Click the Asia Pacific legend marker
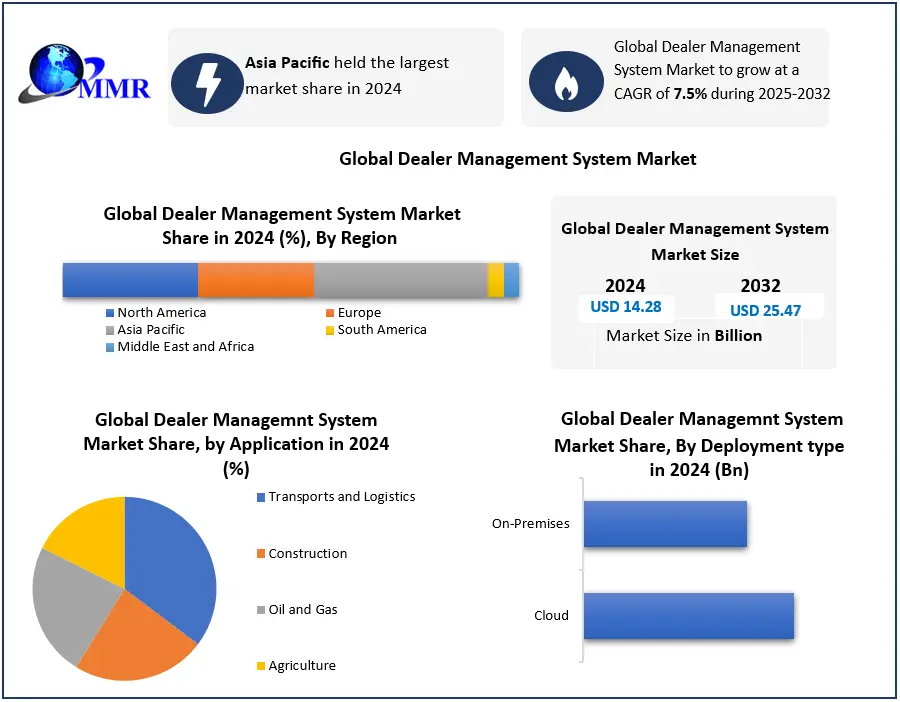The height and width of the screenshot is (702, 900). pos(110,330)
